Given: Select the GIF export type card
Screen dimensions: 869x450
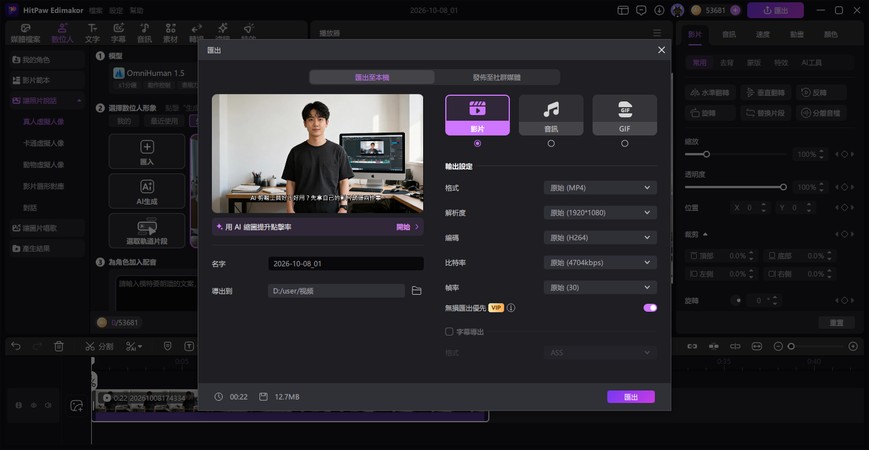Looking at the screenshot, I should (625, 115).
